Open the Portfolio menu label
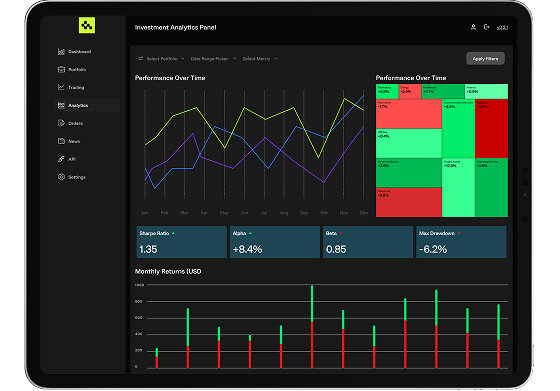560x391 pixels. [x=77, y=70]
